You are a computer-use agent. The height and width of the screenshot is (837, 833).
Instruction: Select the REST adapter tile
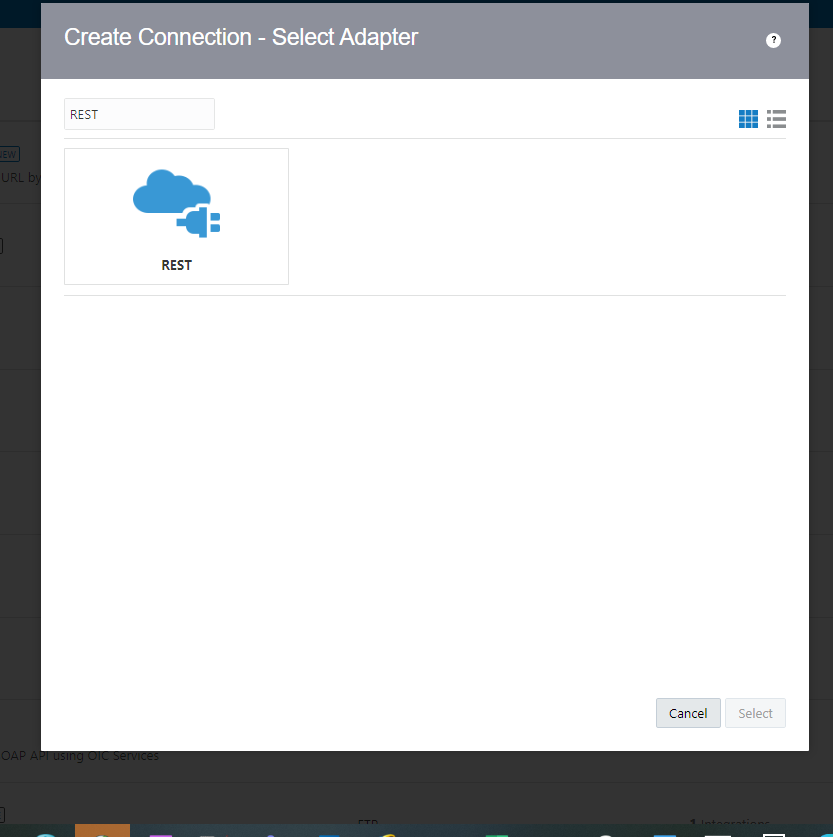click(x=177, y=216)
